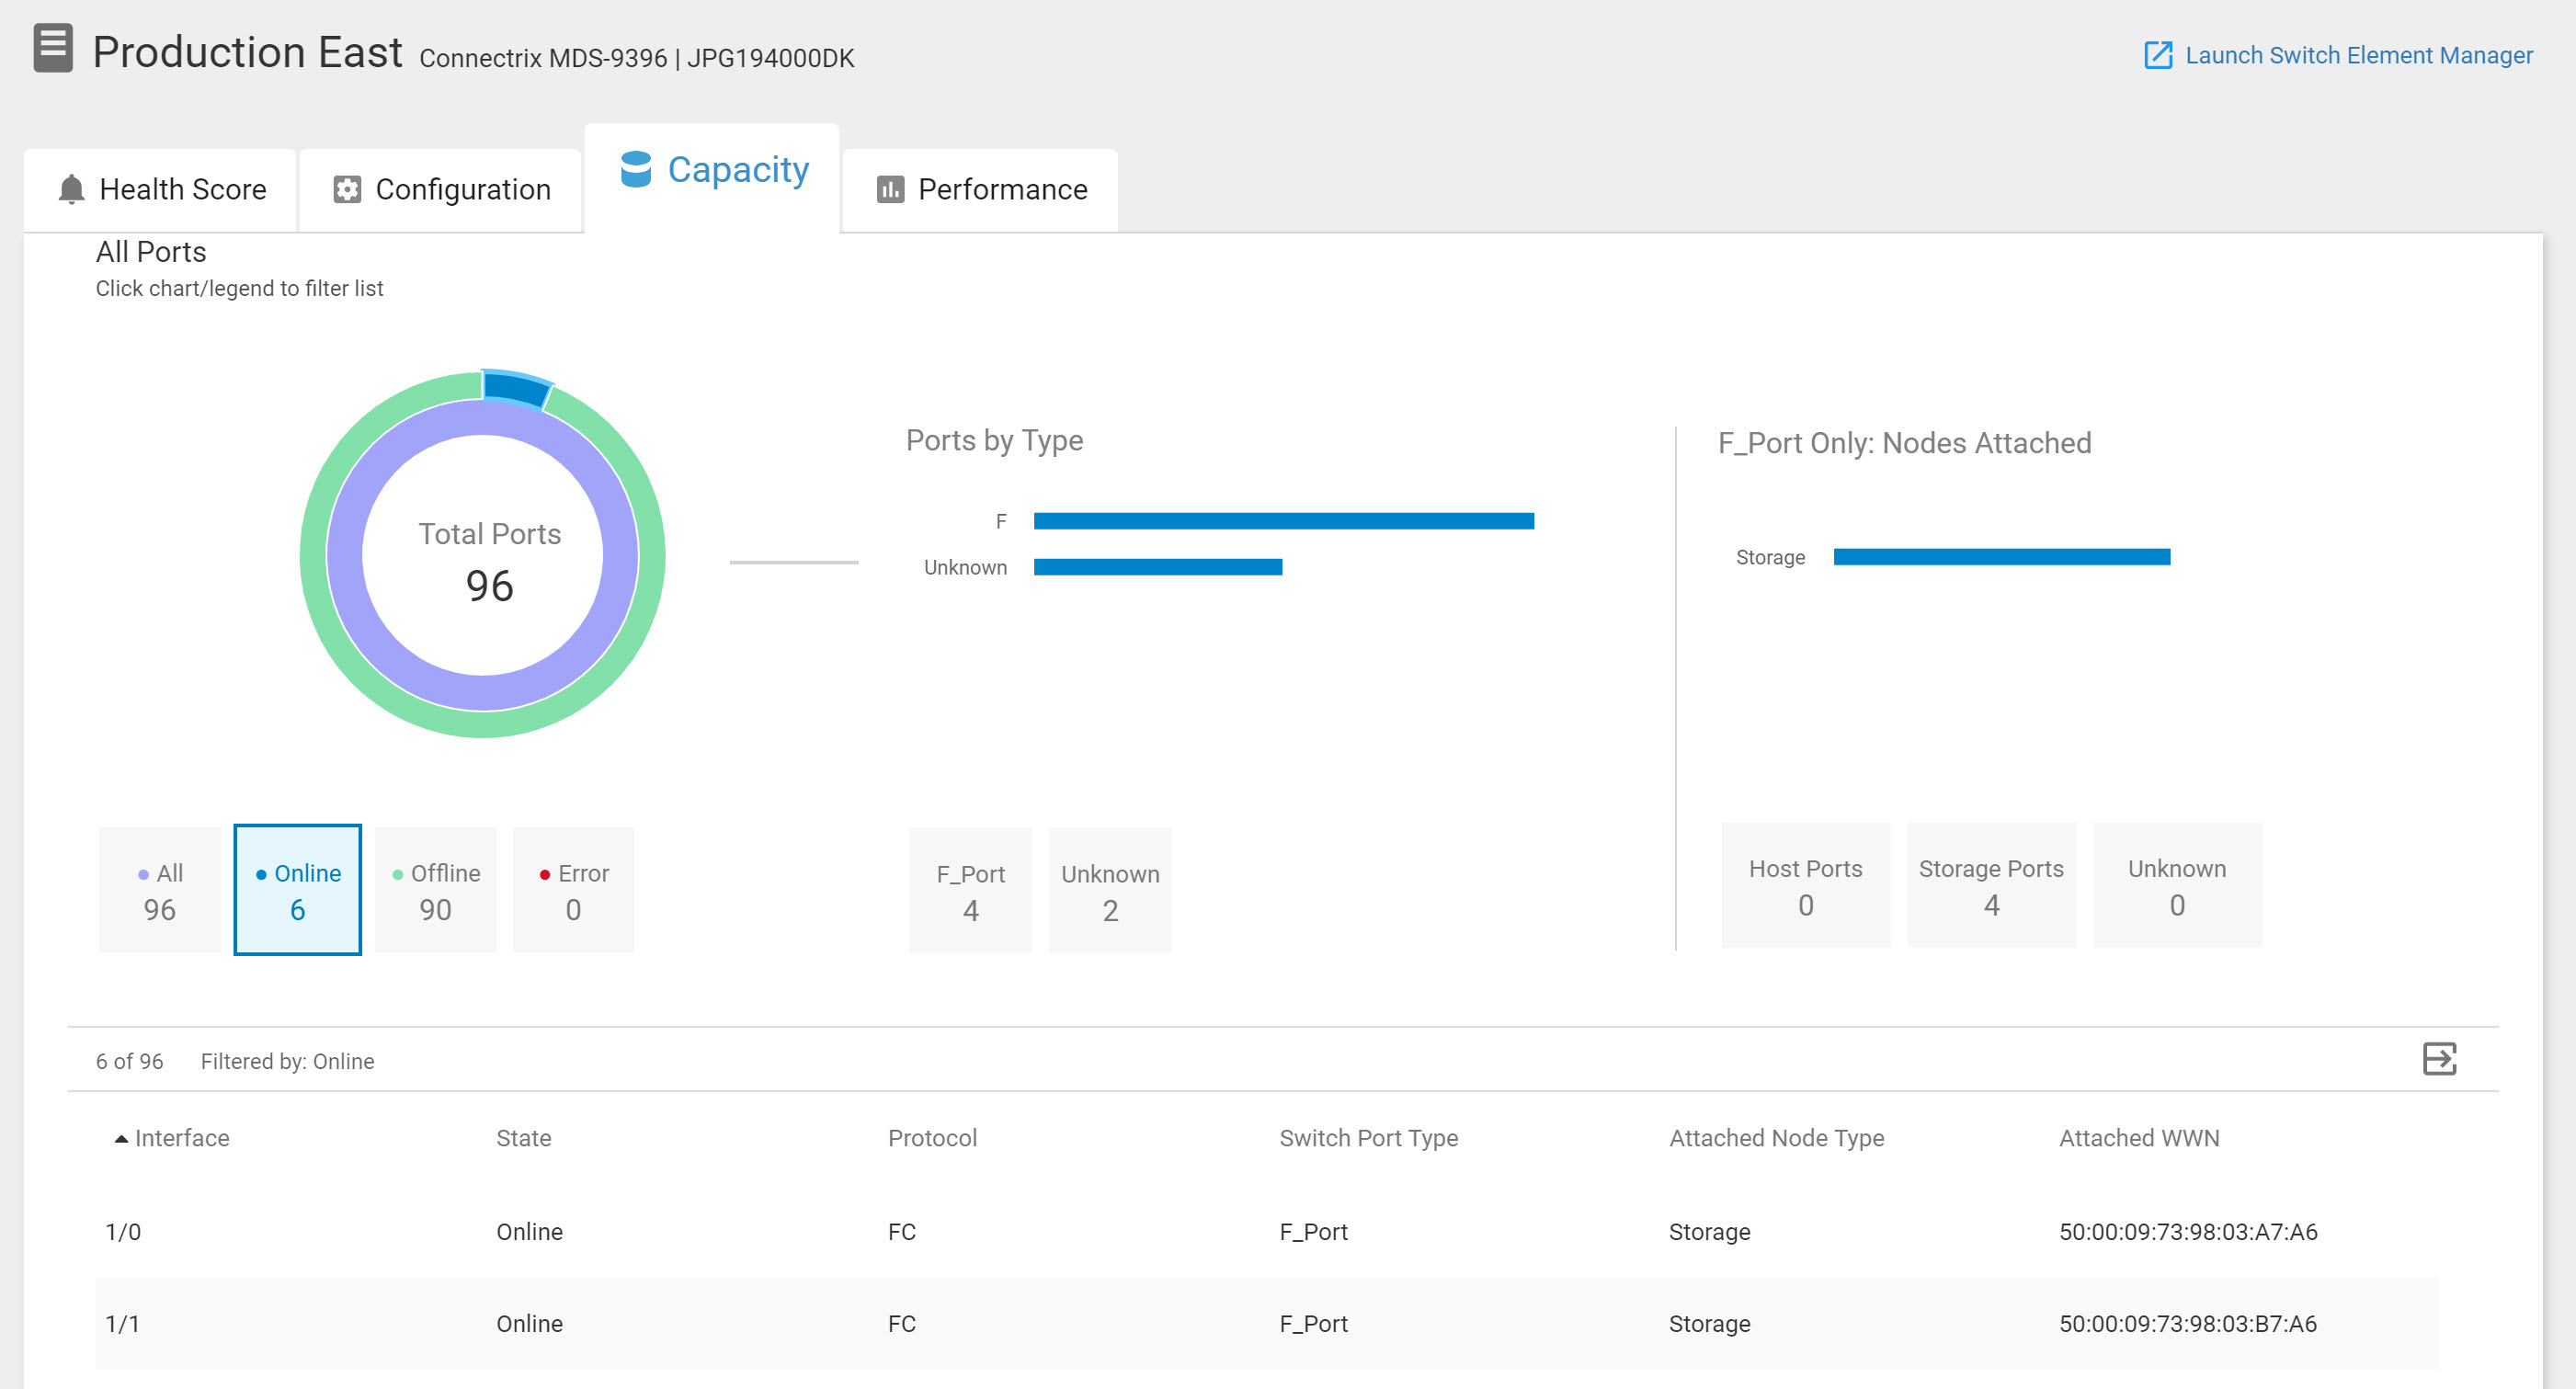Sort table by Switch Port Type column

(x=1368, y=1138)
